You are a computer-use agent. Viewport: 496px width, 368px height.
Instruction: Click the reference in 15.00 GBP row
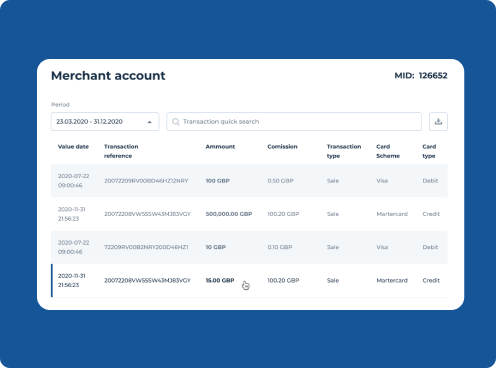coord(147,280)
